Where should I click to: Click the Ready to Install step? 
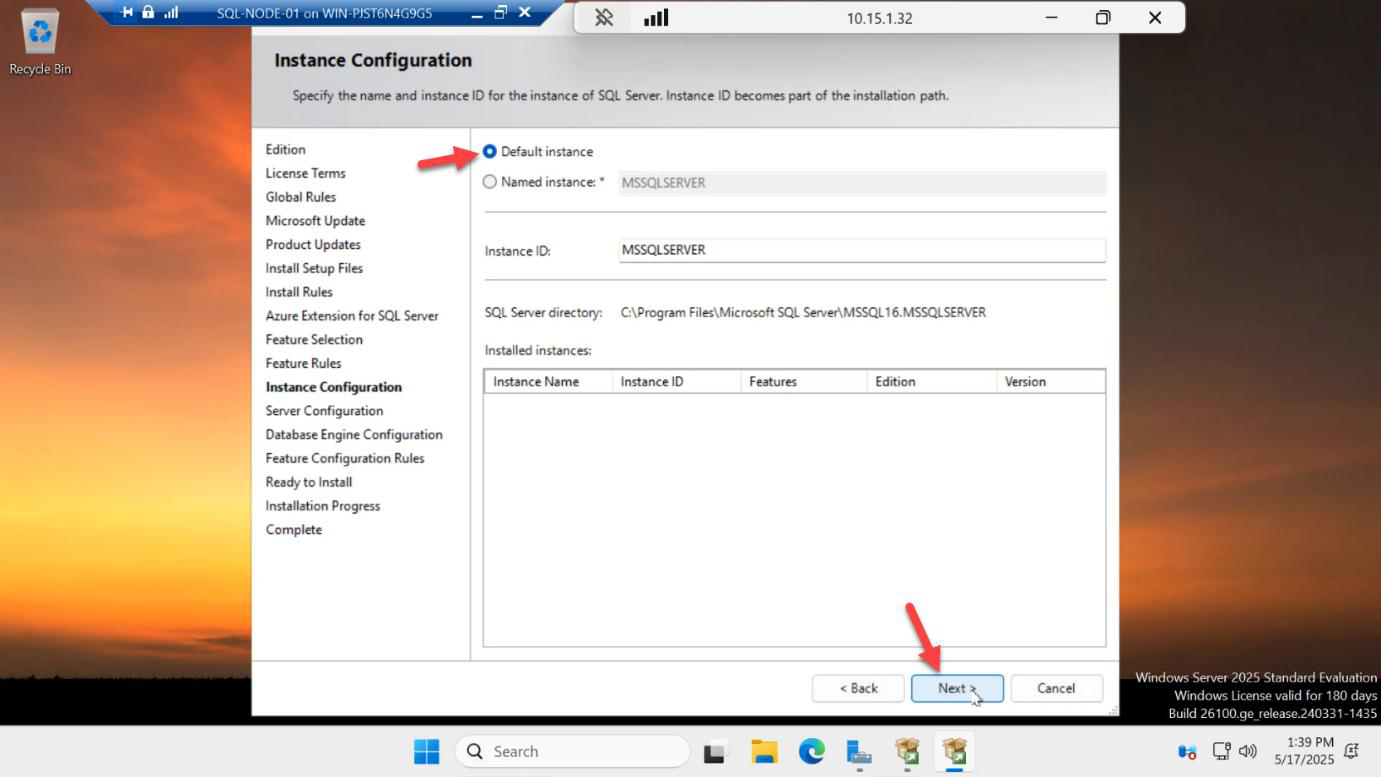coord(309,482)
